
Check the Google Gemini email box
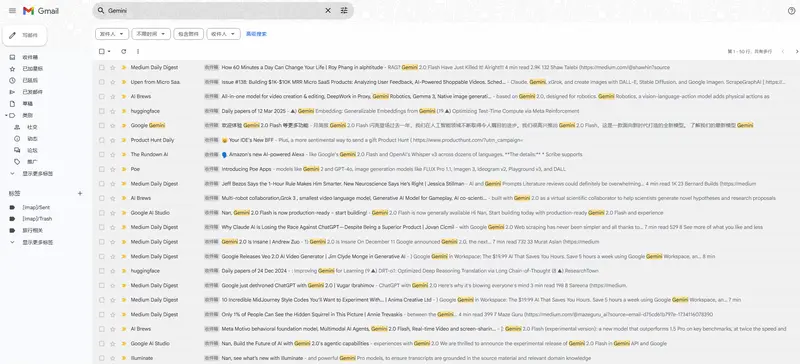click(x=102, y=125)
